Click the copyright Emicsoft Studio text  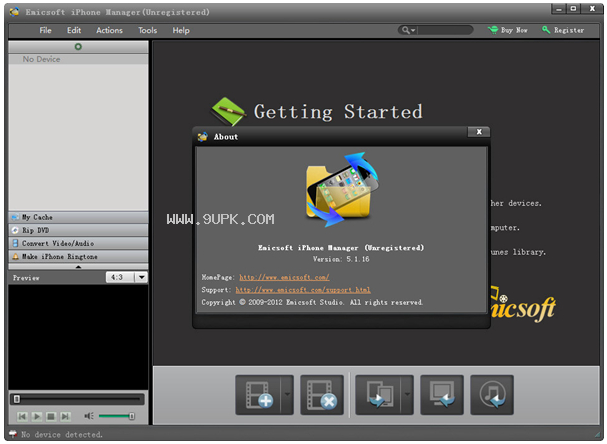point(312,302)
